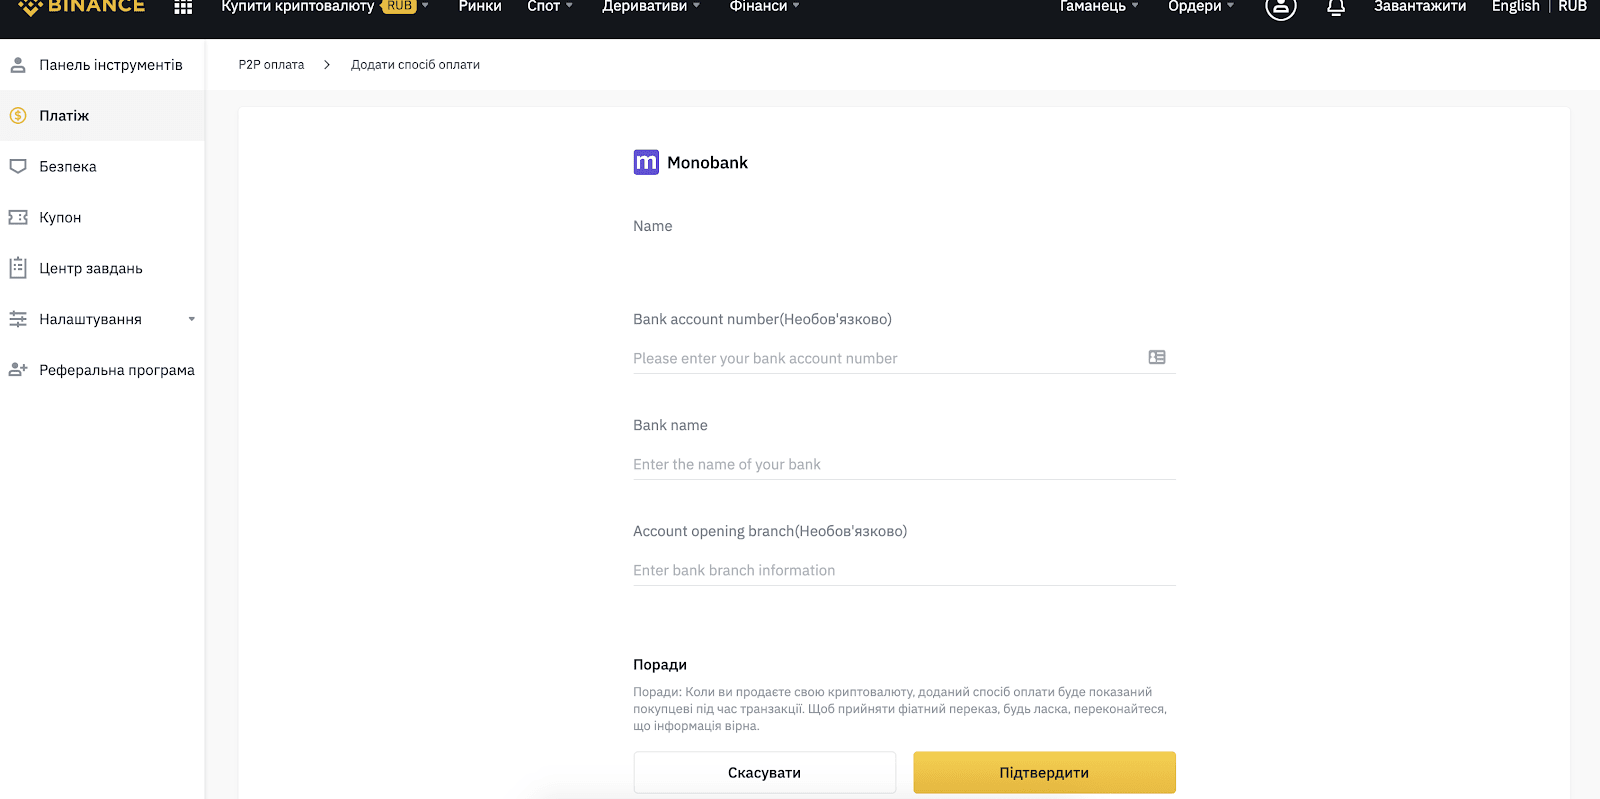Image resolution: width=1600 pixels, height=799 pixels.
Task: Click the Monobank title text
Action: (x=707, y=163)
